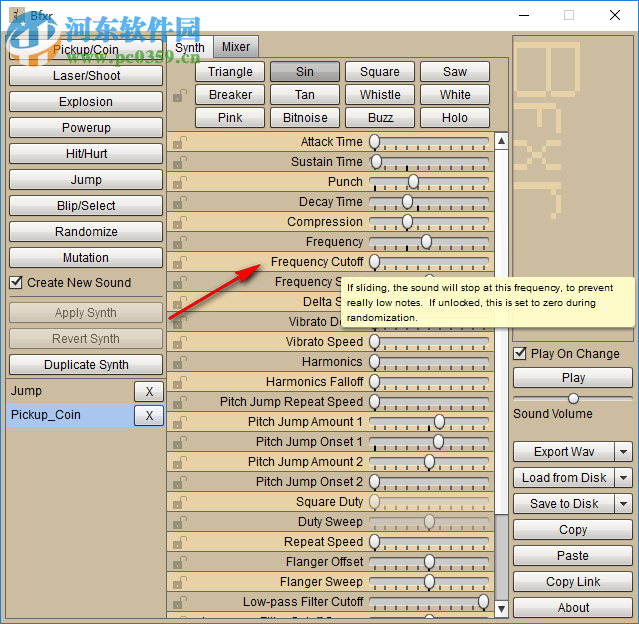
Task: Toggle the waveform type lock icon
Action: [180, 96]
